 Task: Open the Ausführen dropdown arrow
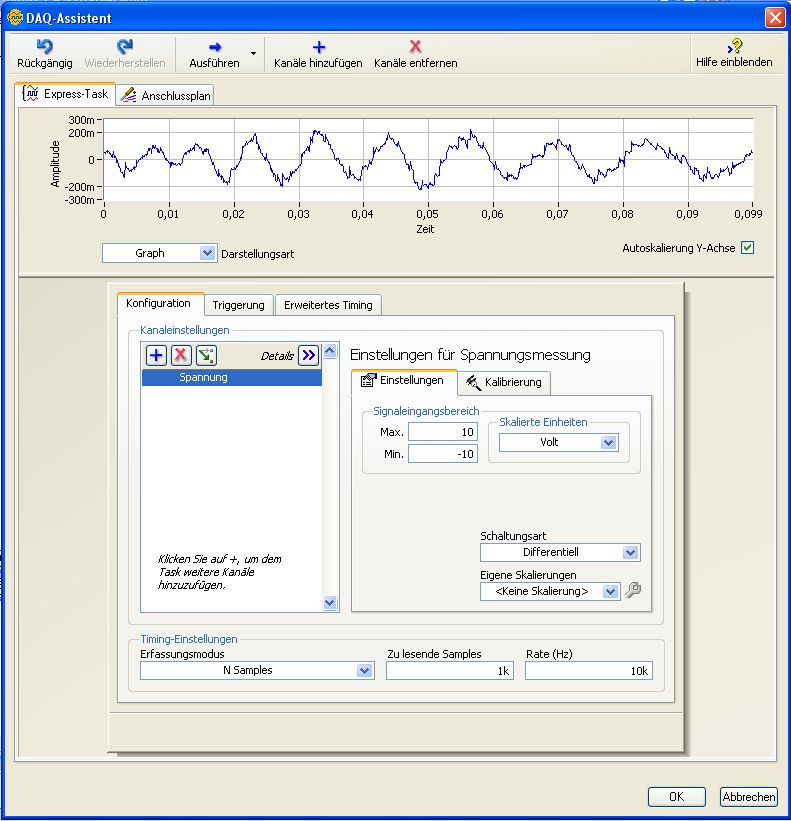(253, 53)
